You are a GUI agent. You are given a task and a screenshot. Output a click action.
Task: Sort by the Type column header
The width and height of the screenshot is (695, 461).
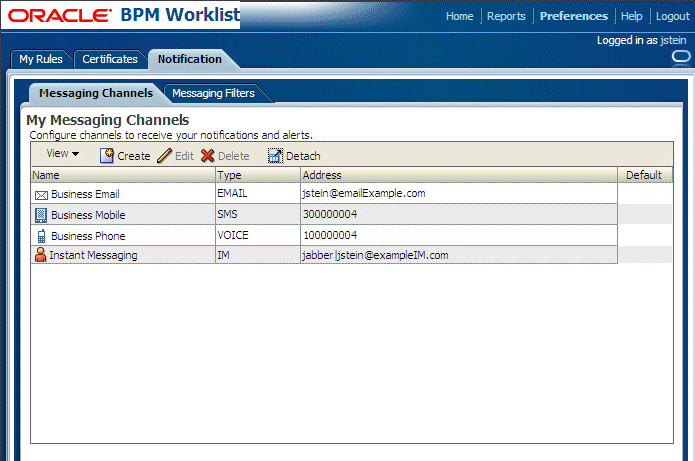click(258, 175)
